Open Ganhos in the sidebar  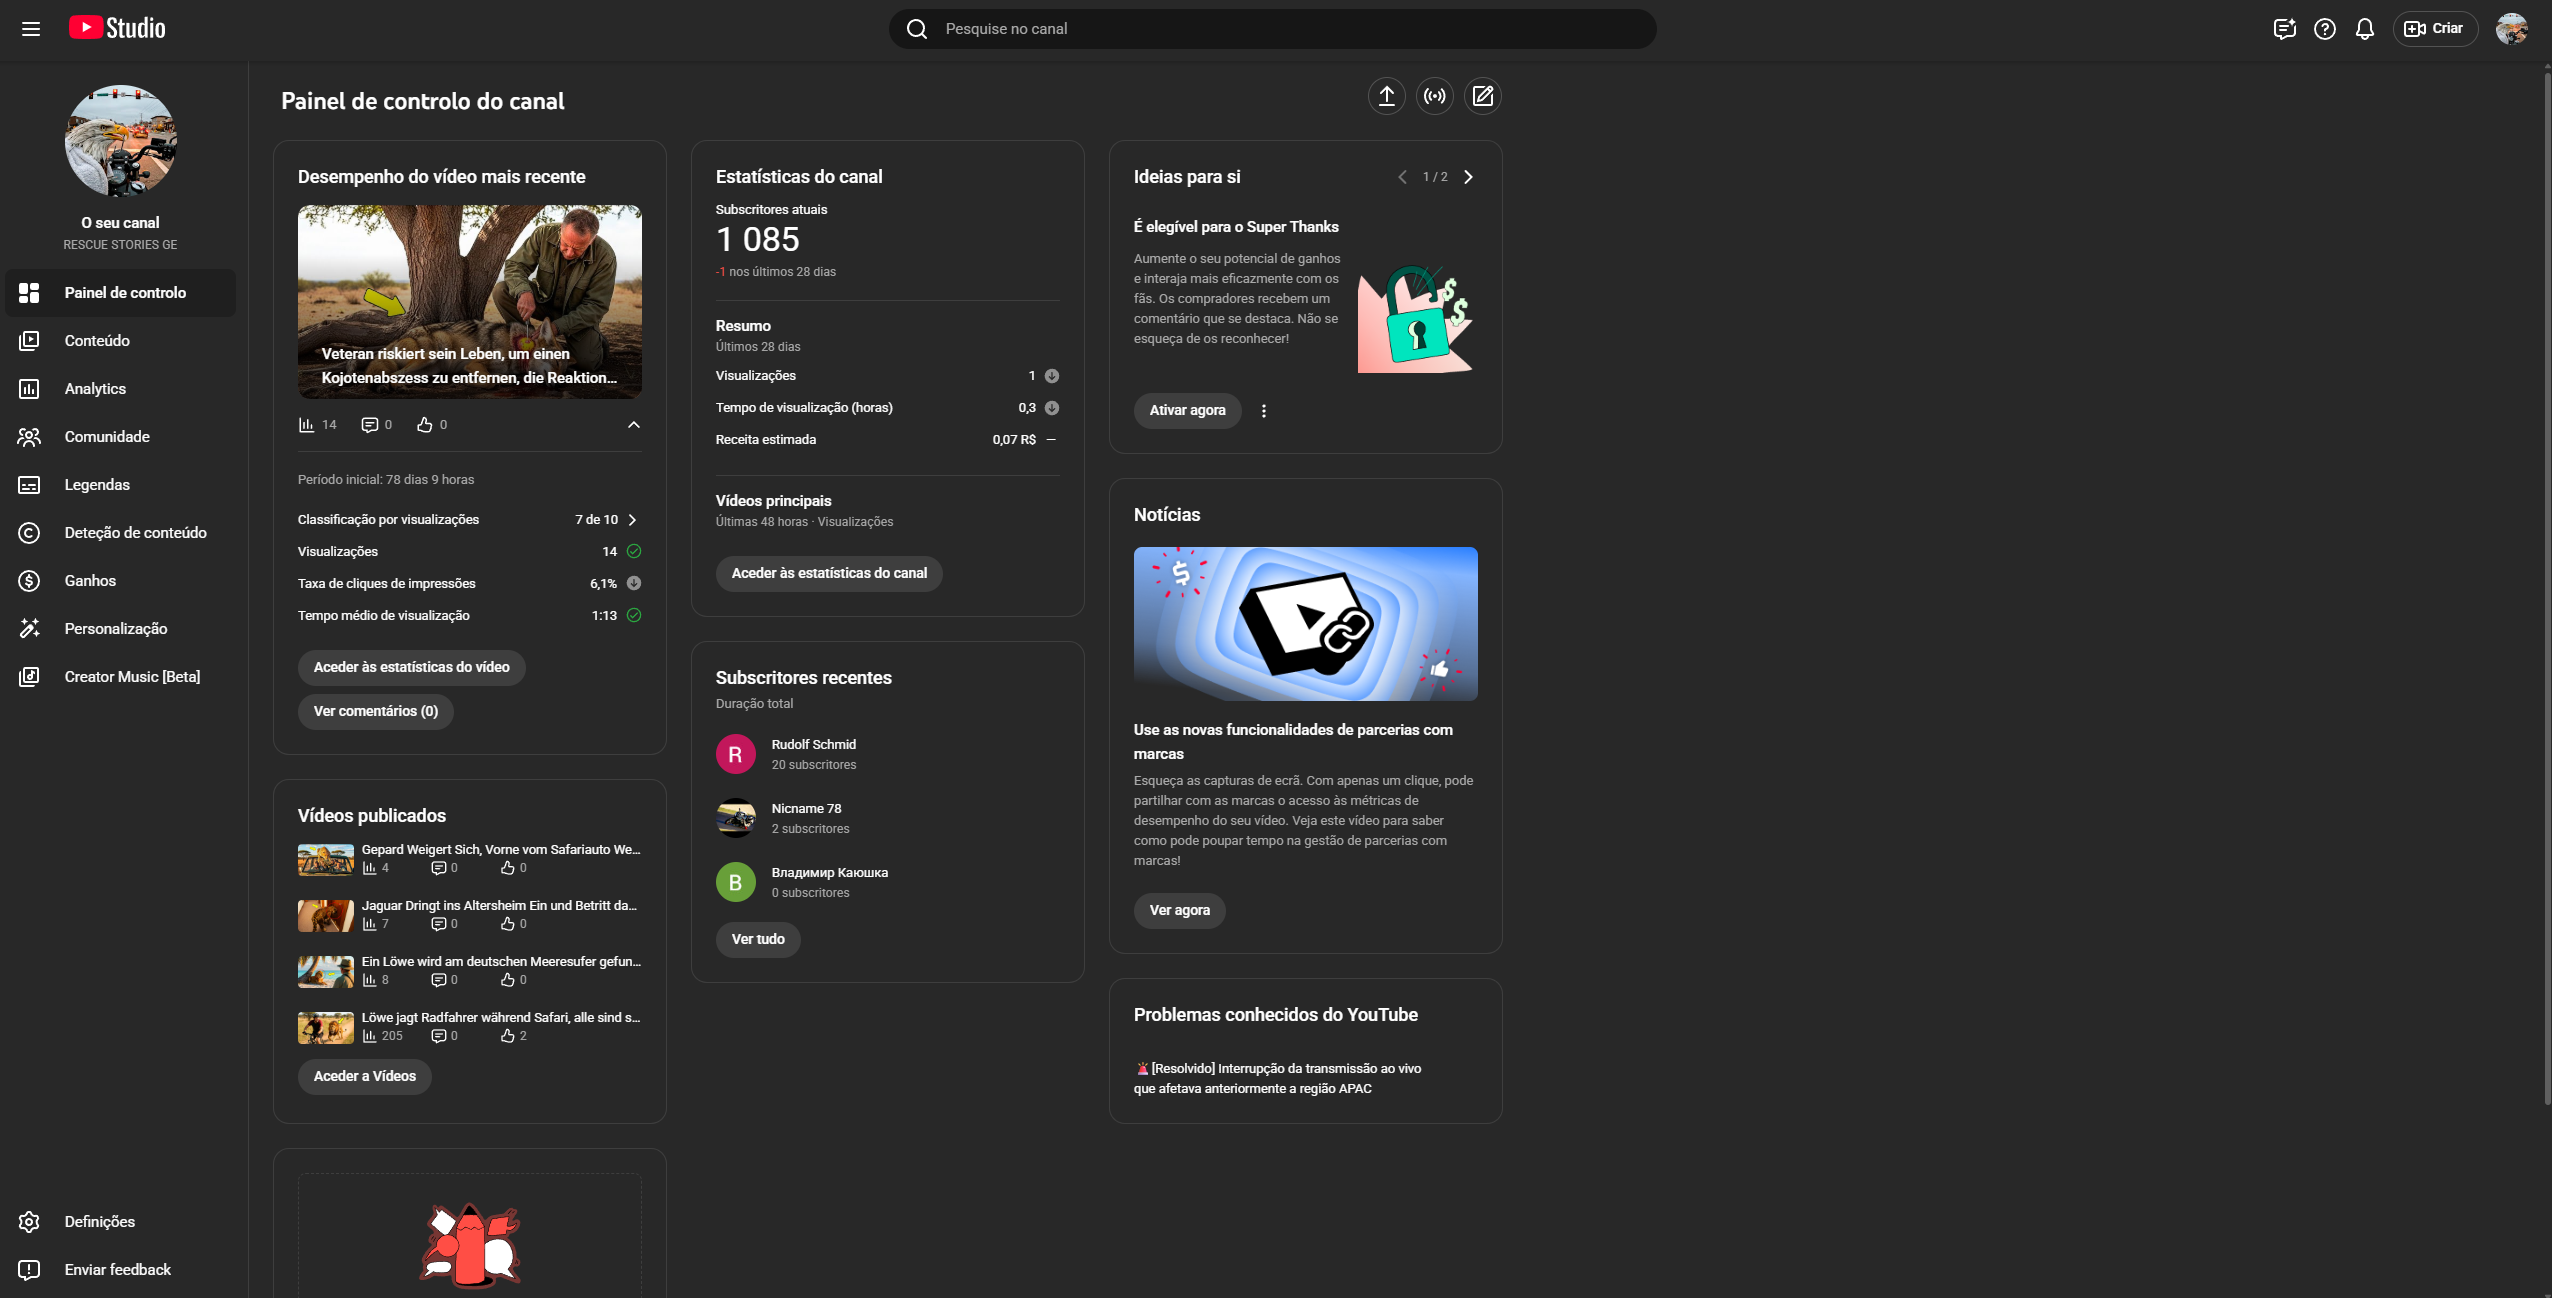[90, 581]
